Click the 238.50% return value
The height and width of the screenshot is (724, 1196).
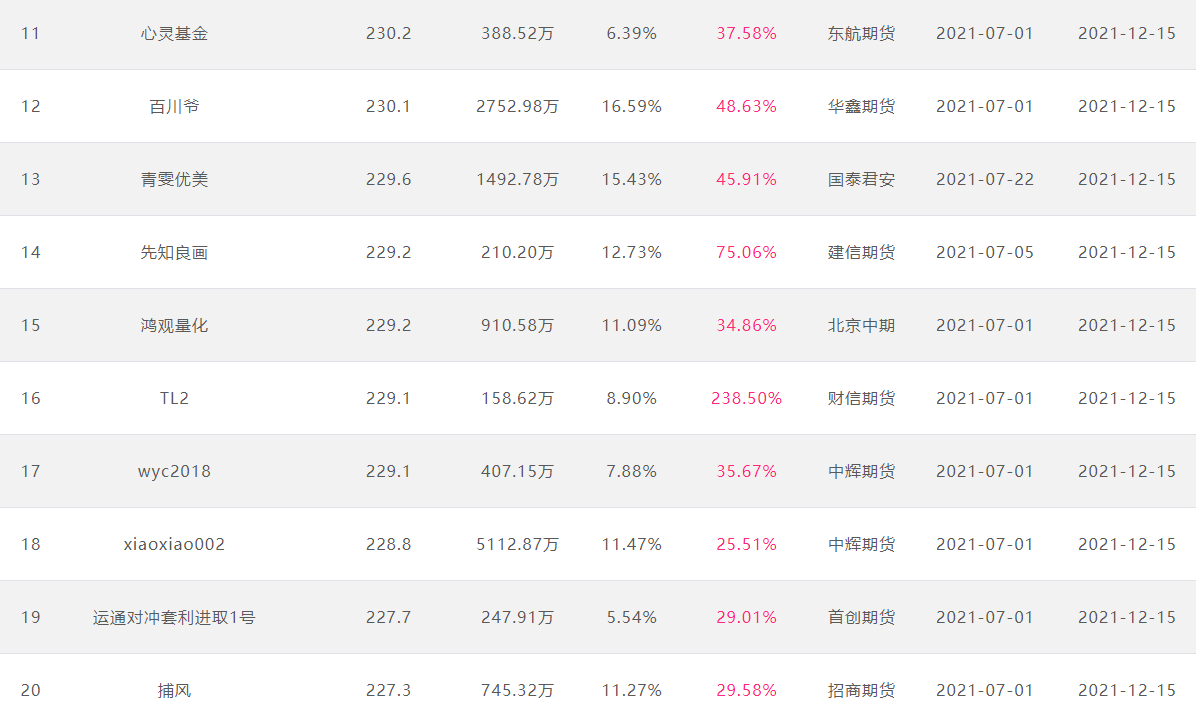click(746, 398)
